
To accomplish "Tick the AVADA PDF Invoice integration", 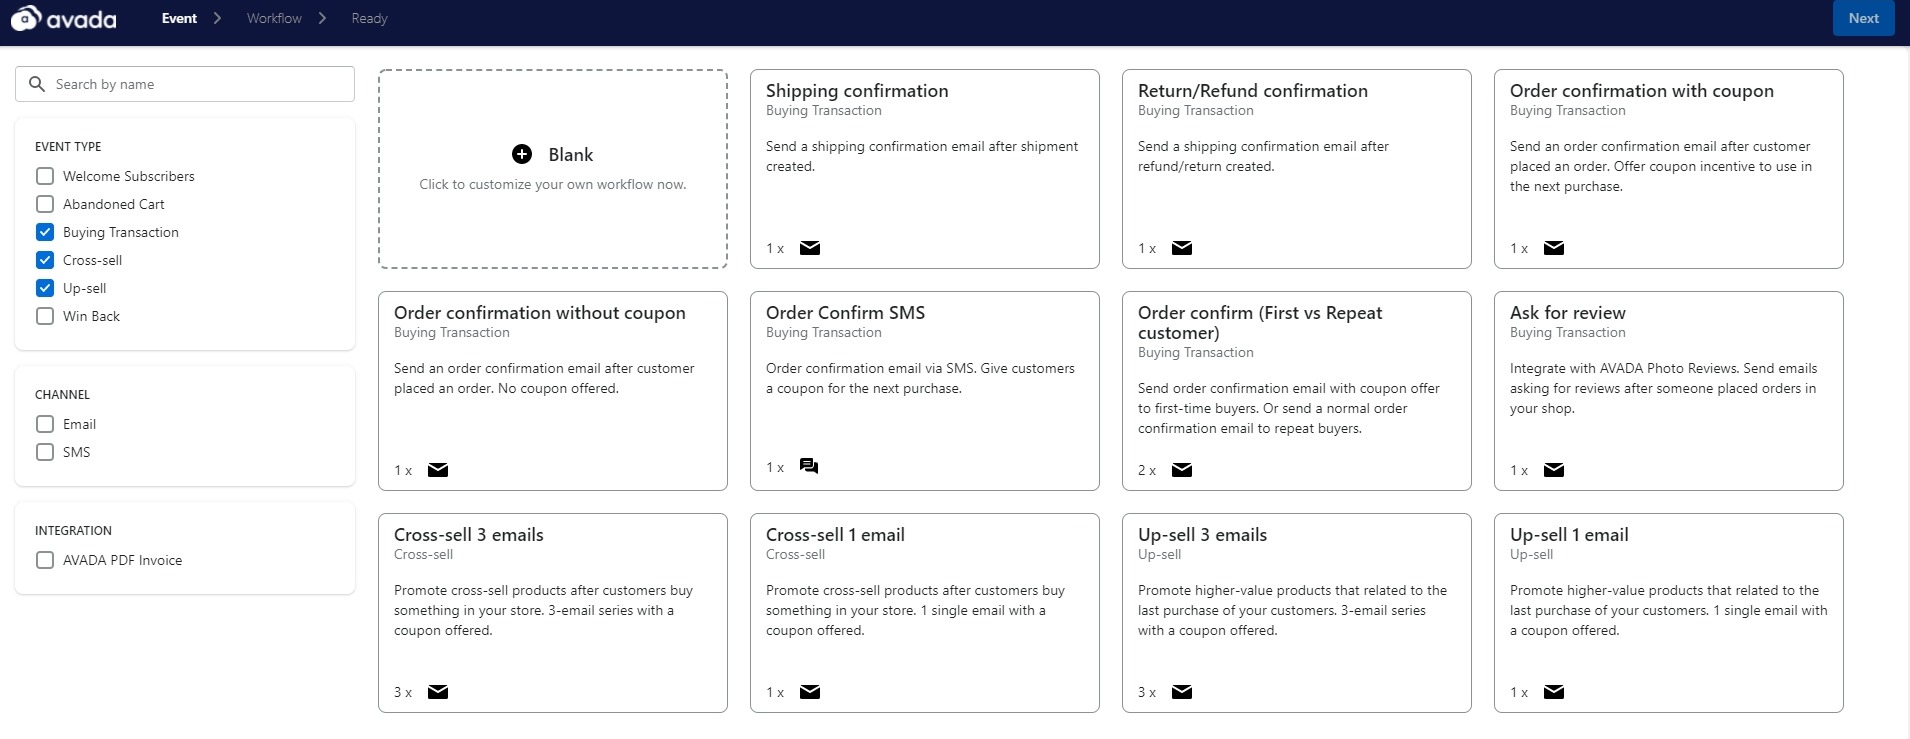I will 45,560.
